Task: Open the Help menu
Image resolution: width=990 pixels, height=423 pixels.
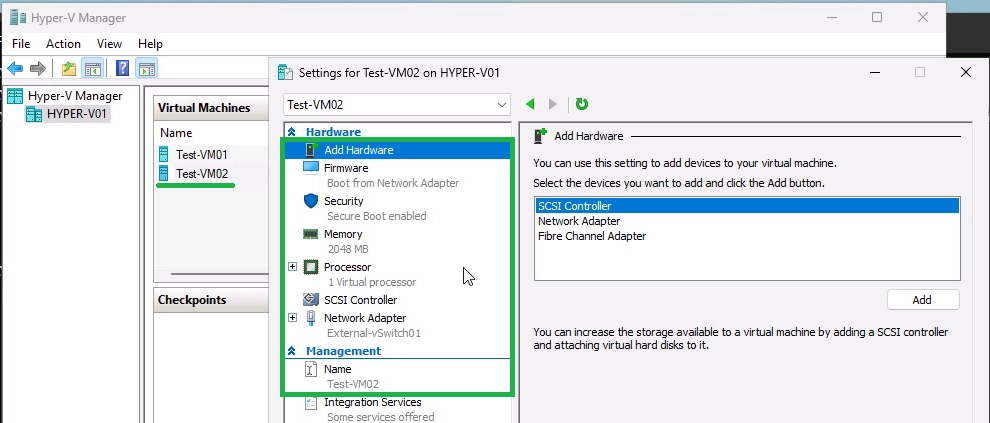Action: coord(150,44)
